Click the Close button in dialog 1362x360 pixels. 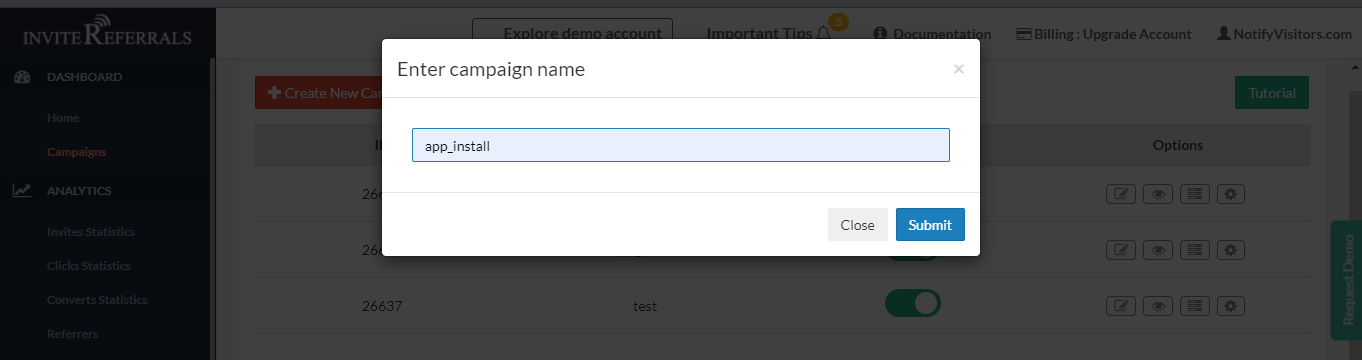tap(857, 225)
